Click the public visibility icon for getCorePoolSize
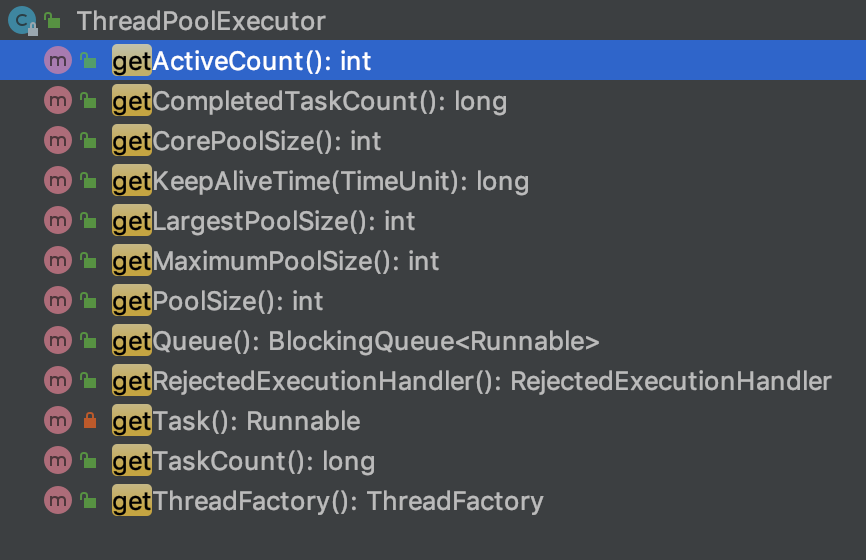 click(x=88, y=141)
